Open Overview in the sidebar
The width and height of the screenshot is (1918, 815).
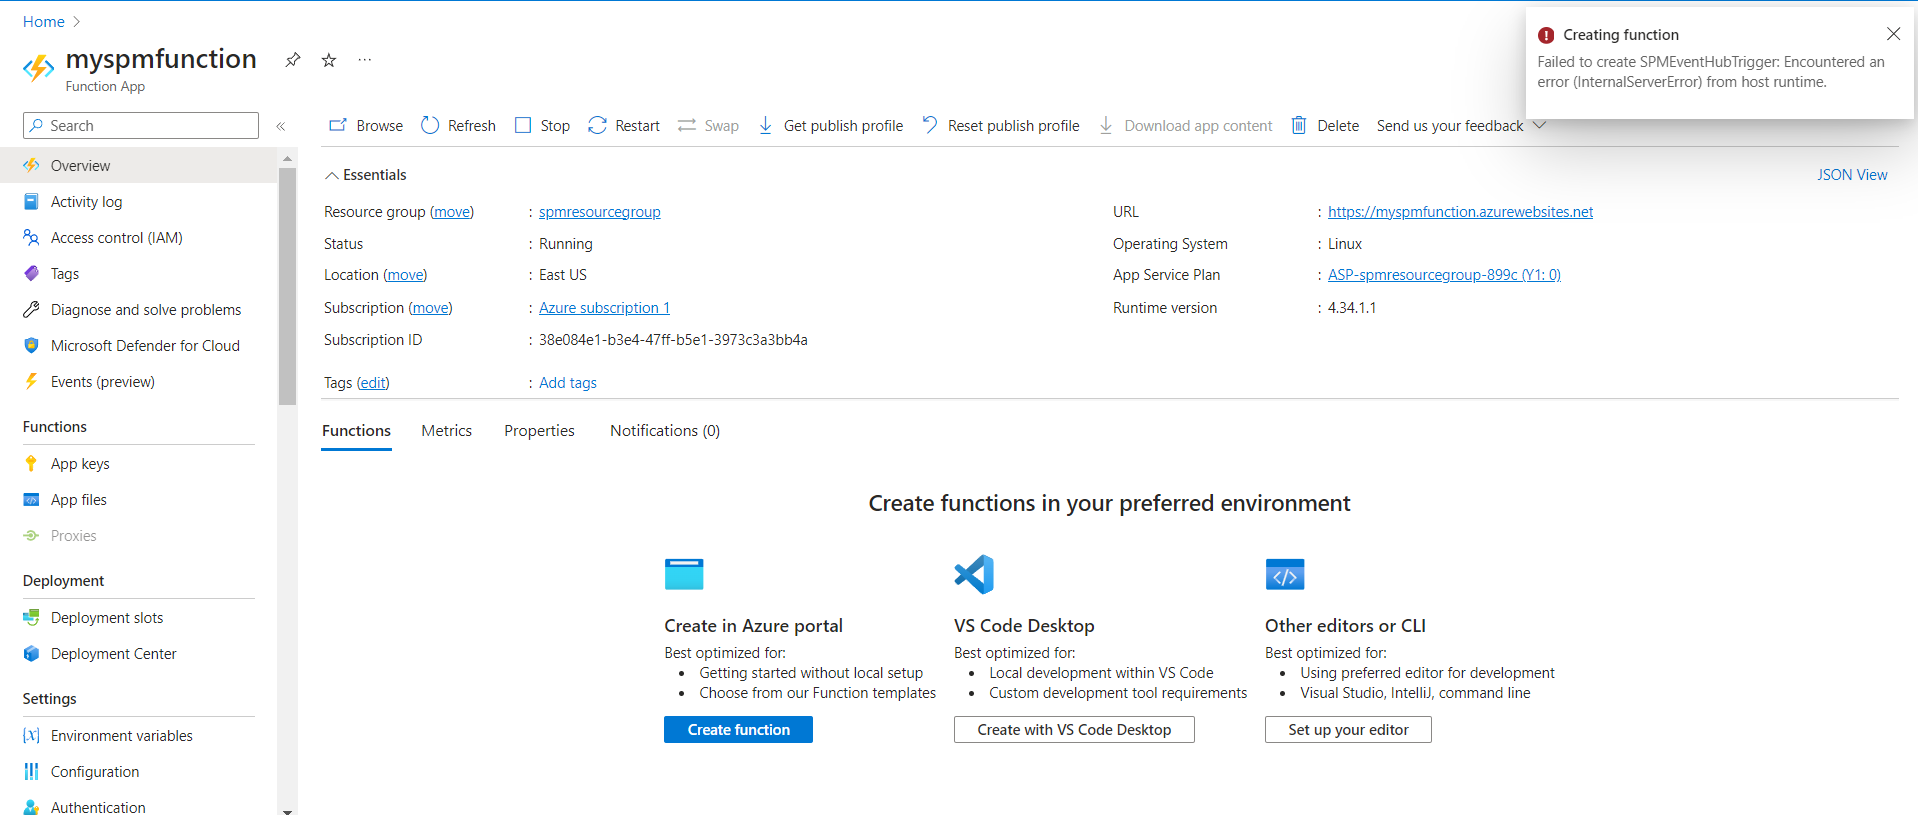[138, 165]
